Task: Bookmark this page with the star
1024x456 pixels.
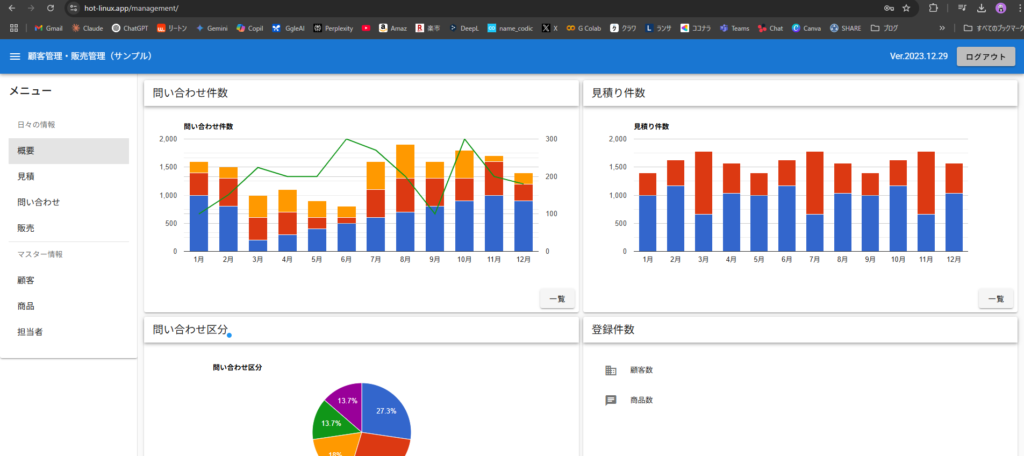Action: [906, 8]
